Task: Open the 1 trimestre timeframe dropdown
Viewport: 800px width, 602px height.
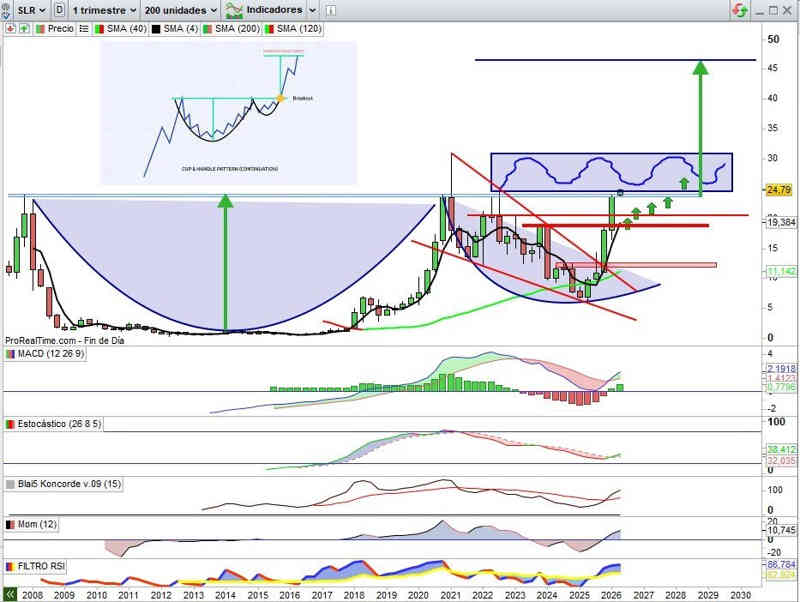Action: [103, 10]
